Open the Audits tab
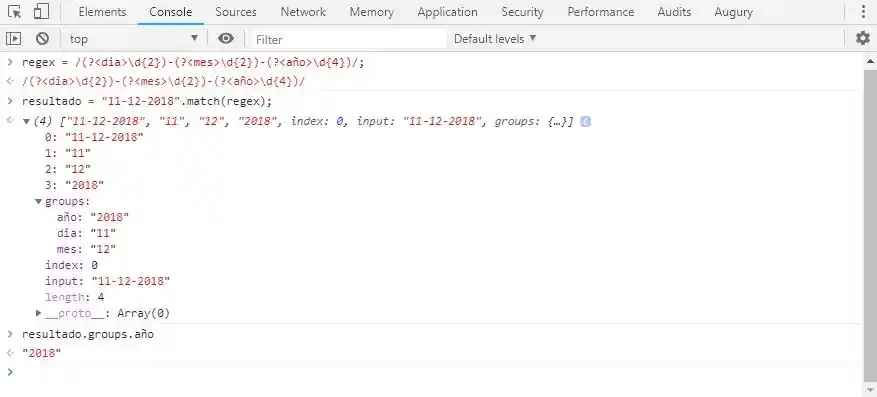 674,12
